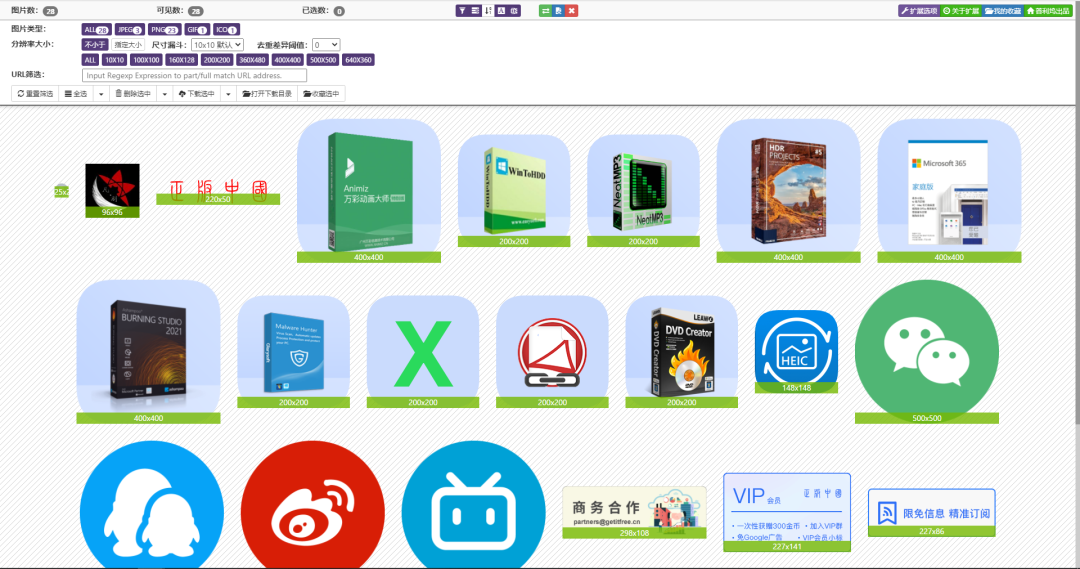The height and width of the screenshot is (569, 1080).
Task: Open 扩展选项 extension options
Action: 919,11
